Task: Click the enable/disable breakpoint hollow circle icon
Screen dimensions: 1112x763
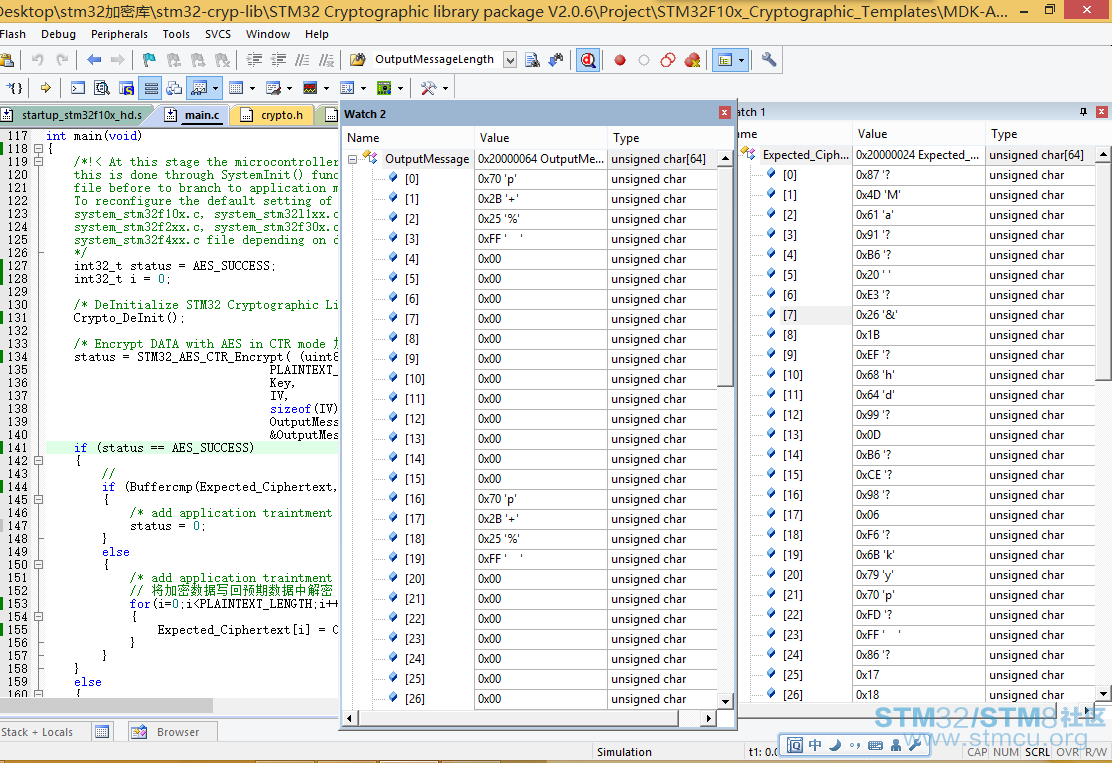Action: 644,60
